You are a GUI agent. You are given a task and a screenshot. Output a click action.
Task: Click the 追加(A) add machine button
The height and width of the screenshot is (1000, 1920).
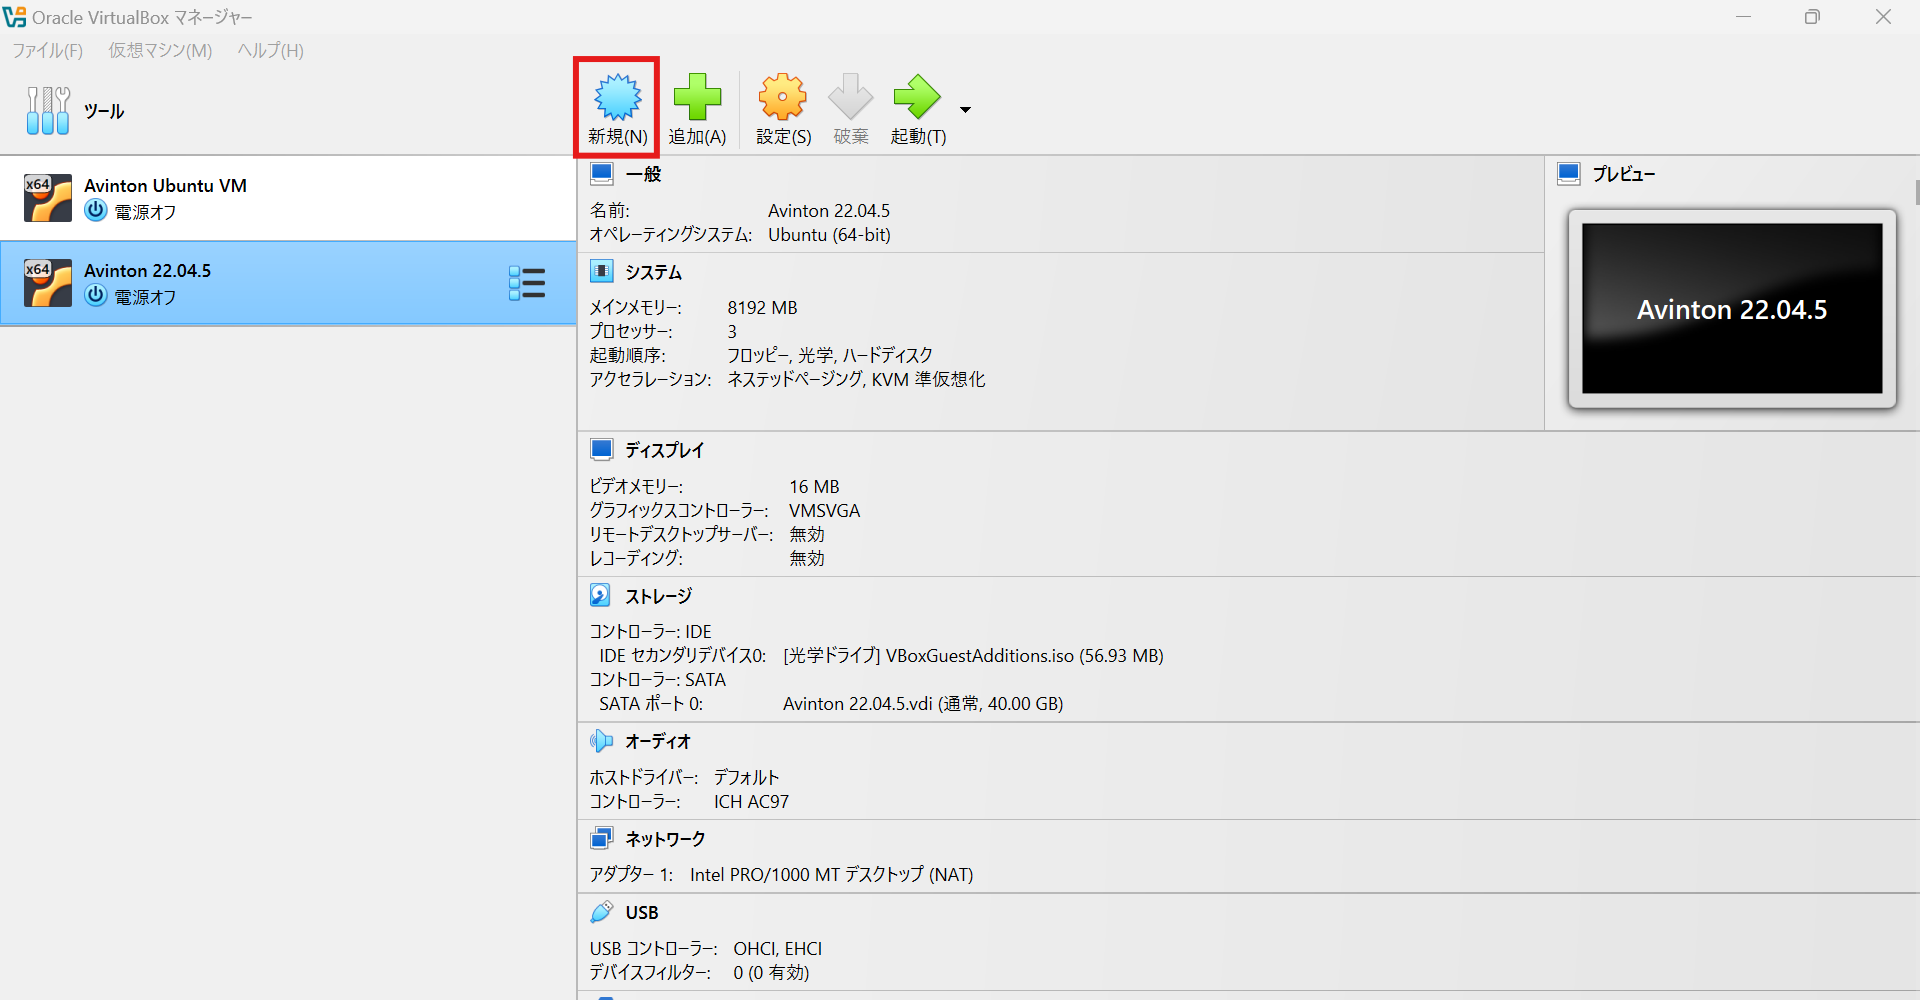697,109
